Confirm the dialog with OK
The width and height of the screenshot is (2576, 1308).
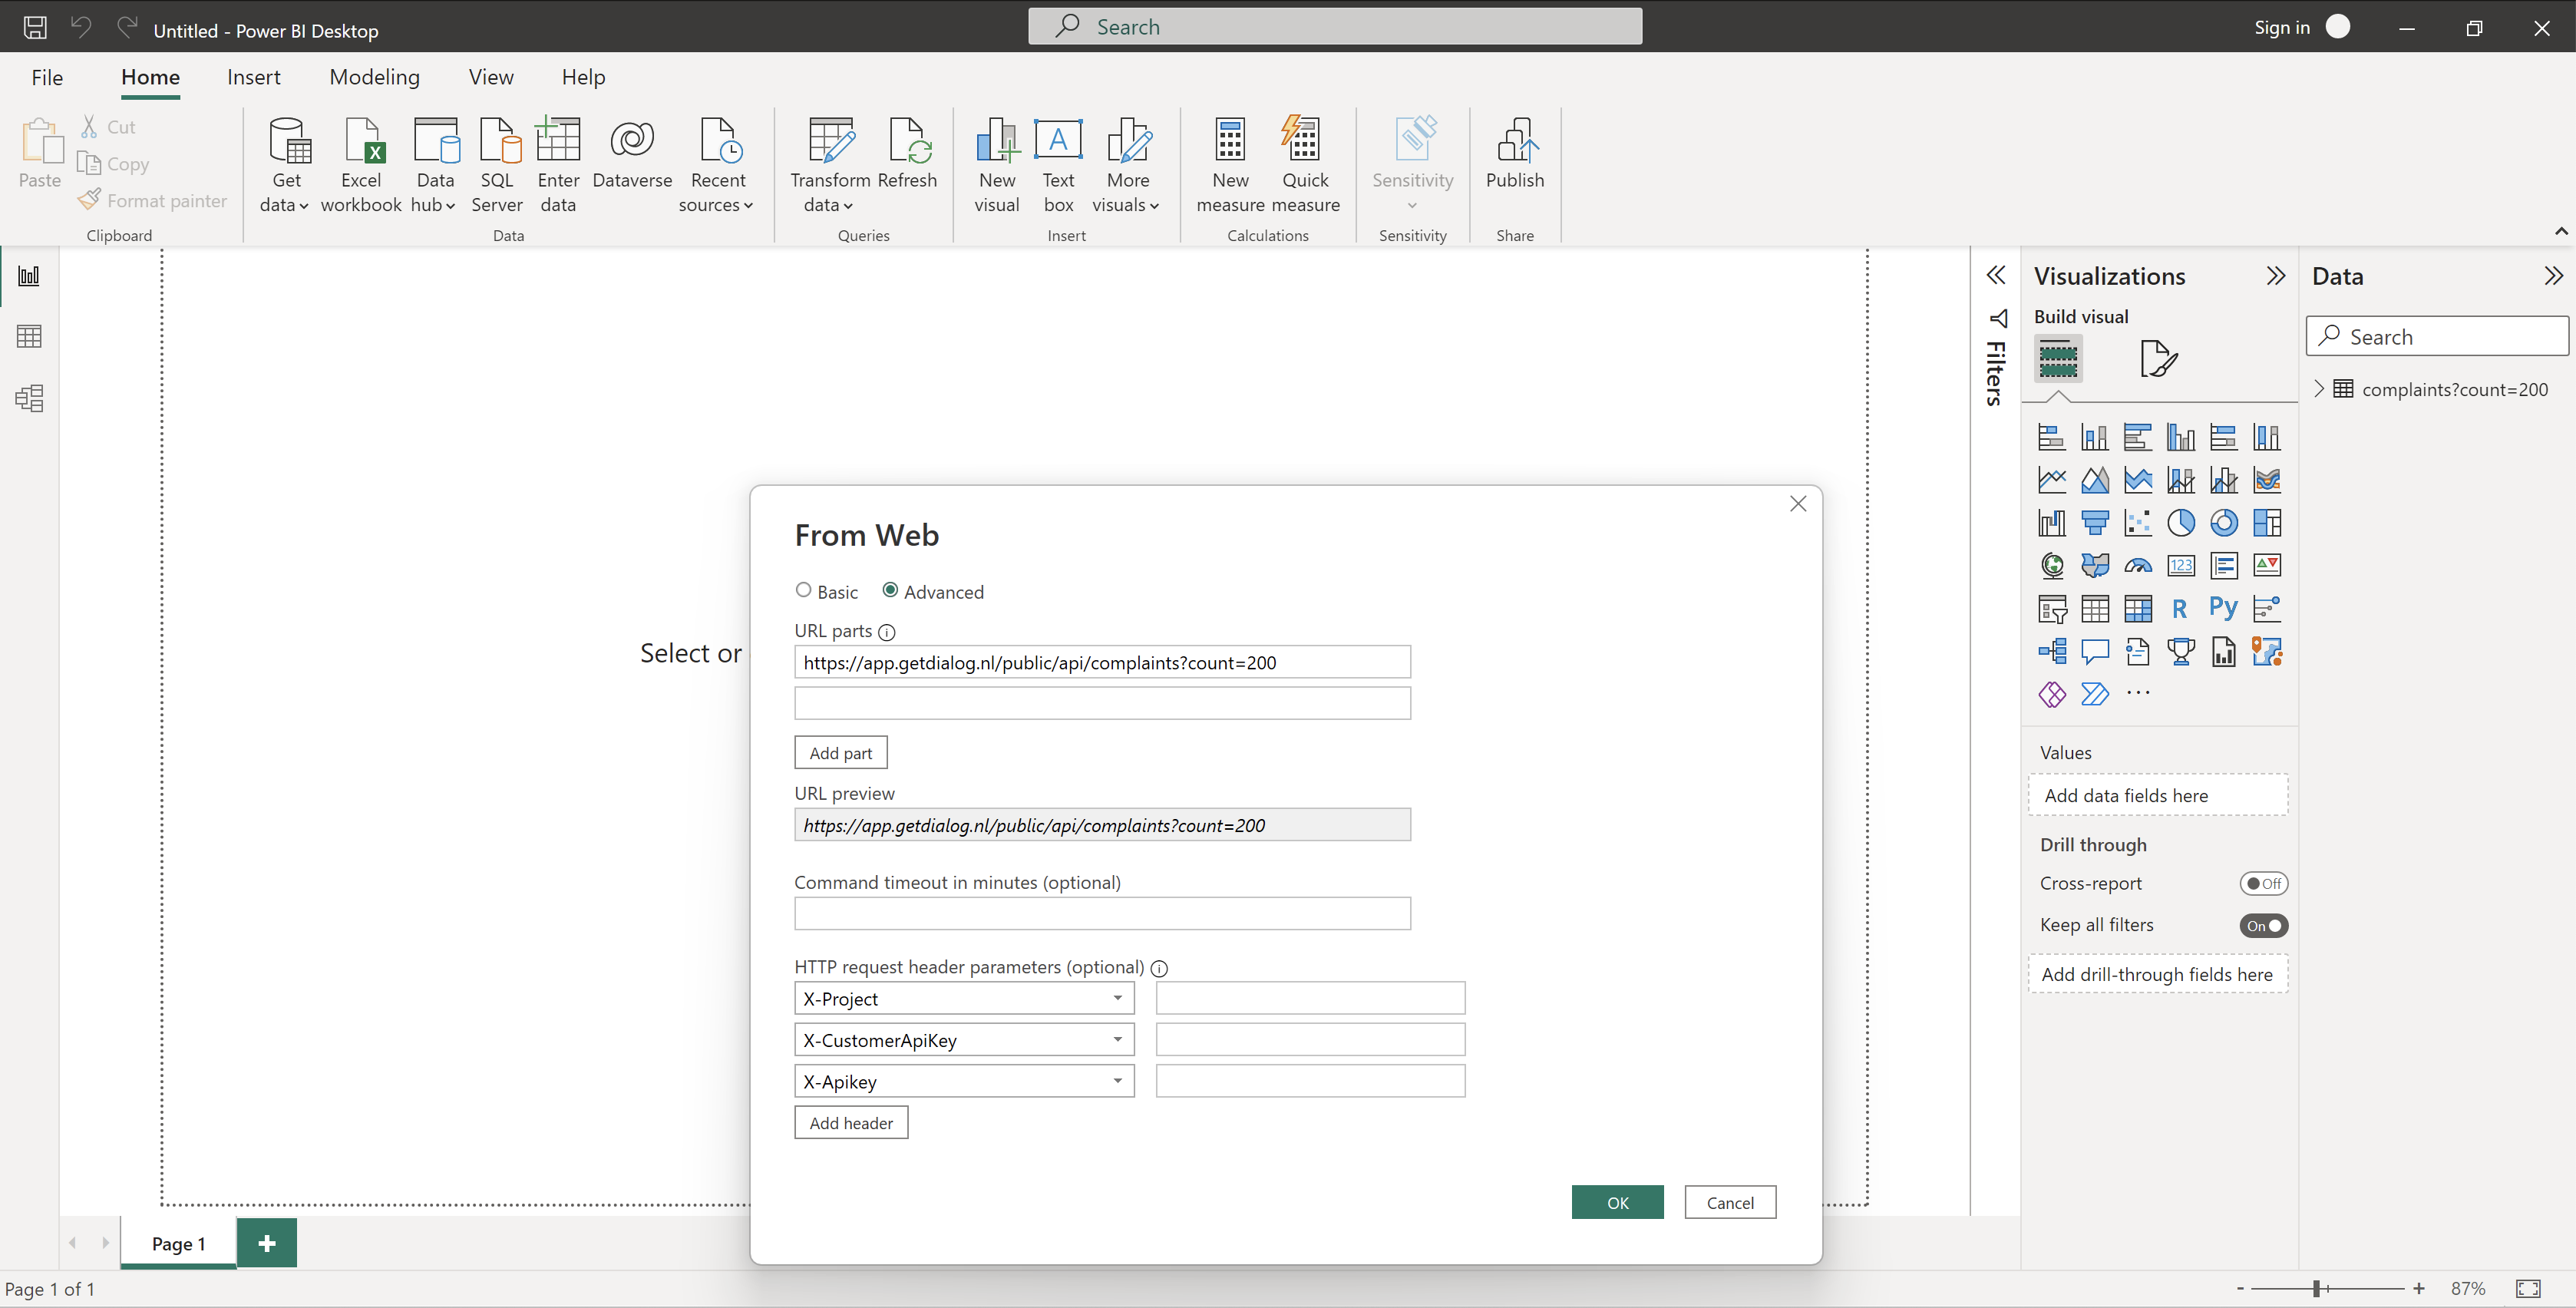[x=1617, y=1203]
